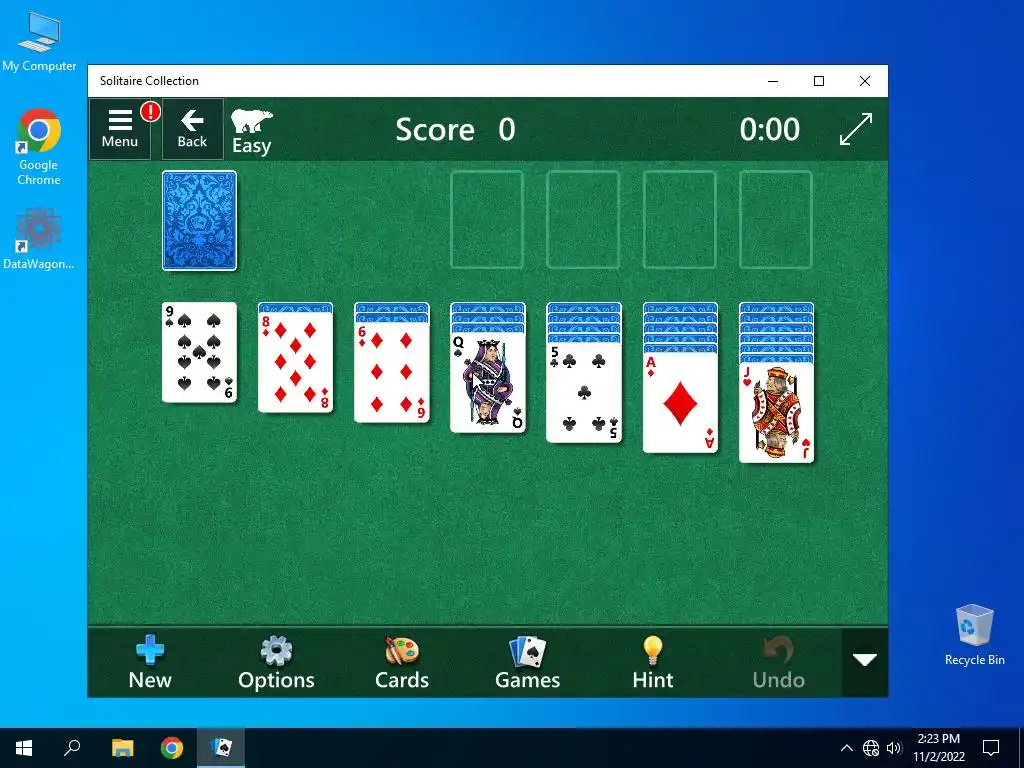The image size is (1024, 768).
Task: Click the 0:00 game timer
Action: click(769, 129)
